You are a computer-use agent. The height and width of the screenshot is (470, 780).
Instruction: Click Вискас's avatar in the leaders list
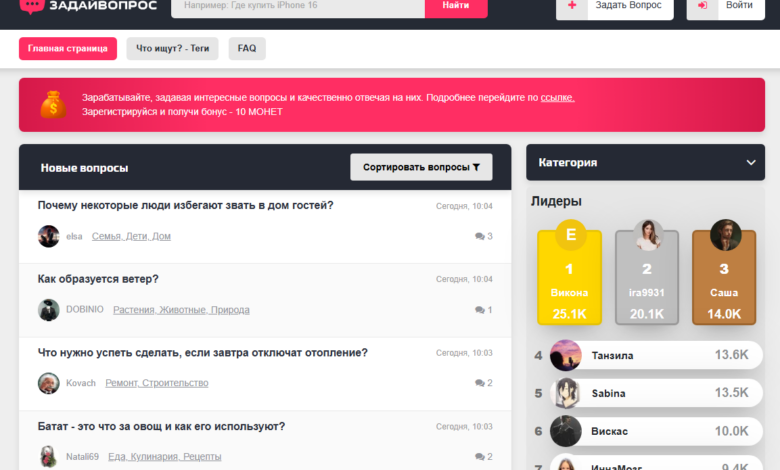(566, 431)
